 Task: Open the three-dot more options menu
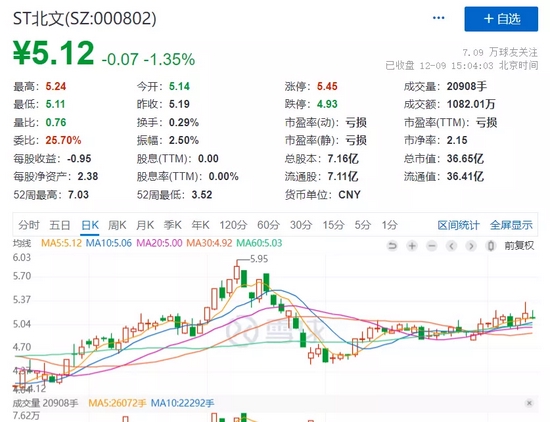(x=438, y=18)
